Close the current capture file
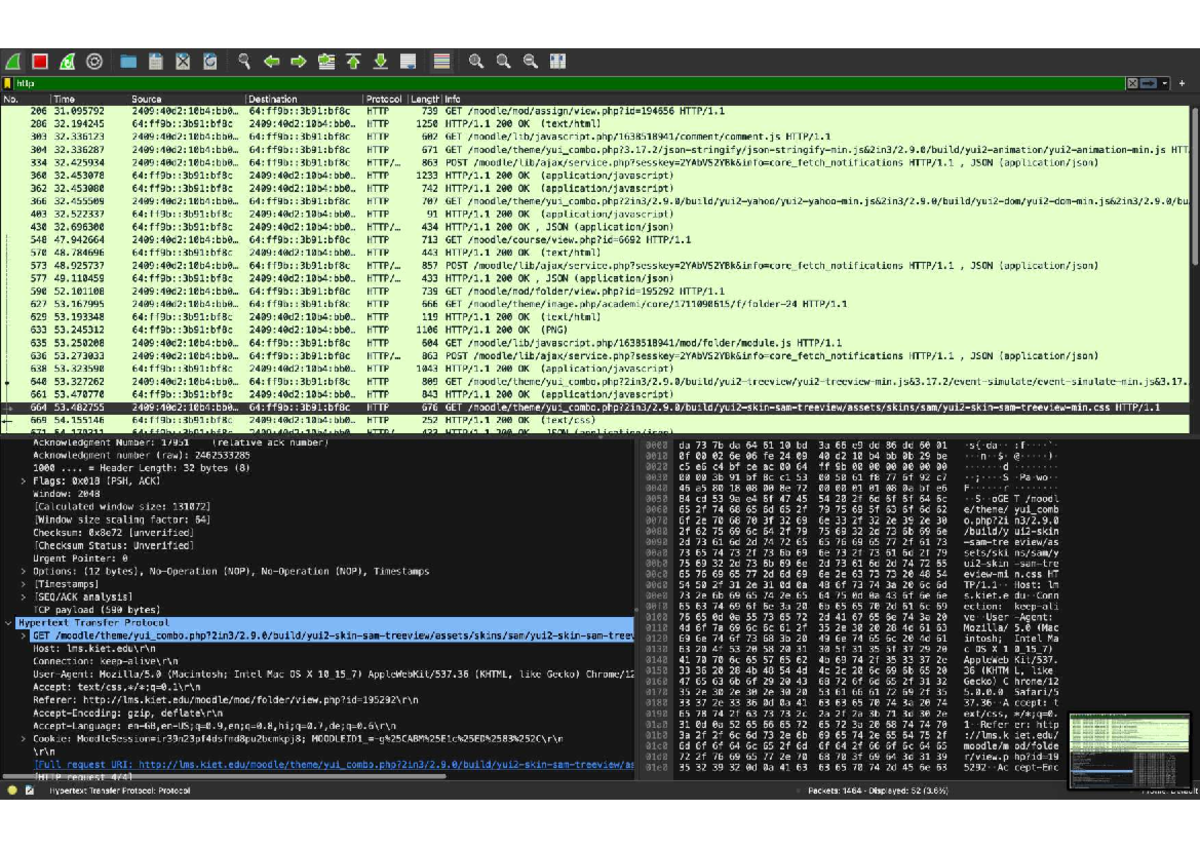The image size is (1200, 848). (x=183, y=61)
